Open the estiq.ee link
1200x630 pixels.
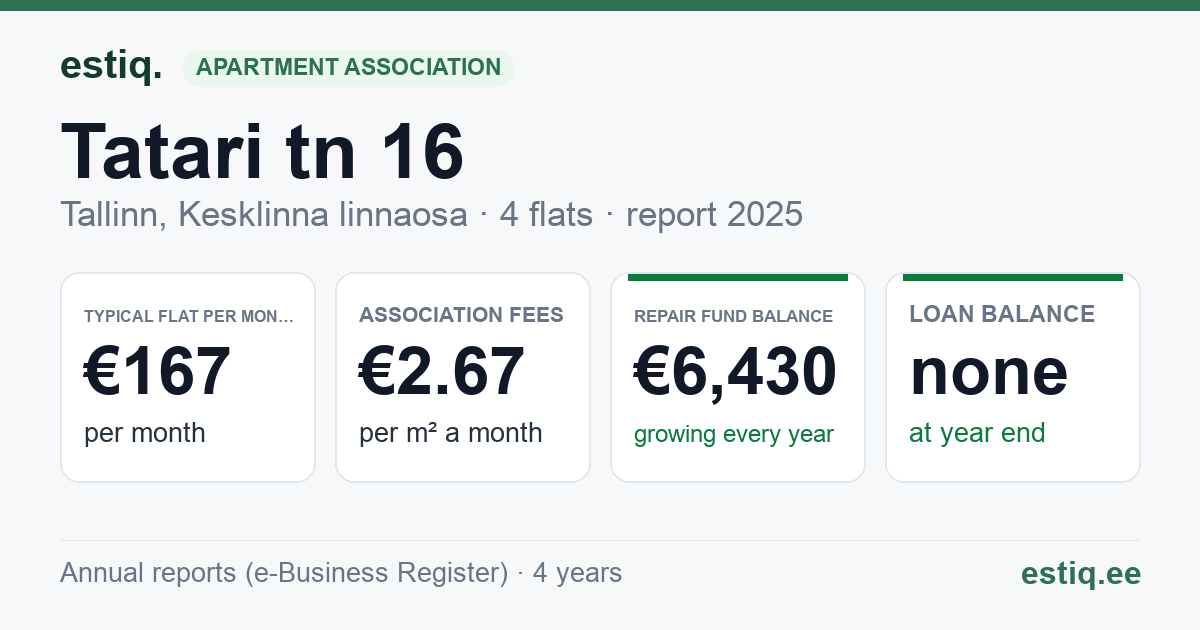point(1081,573)
